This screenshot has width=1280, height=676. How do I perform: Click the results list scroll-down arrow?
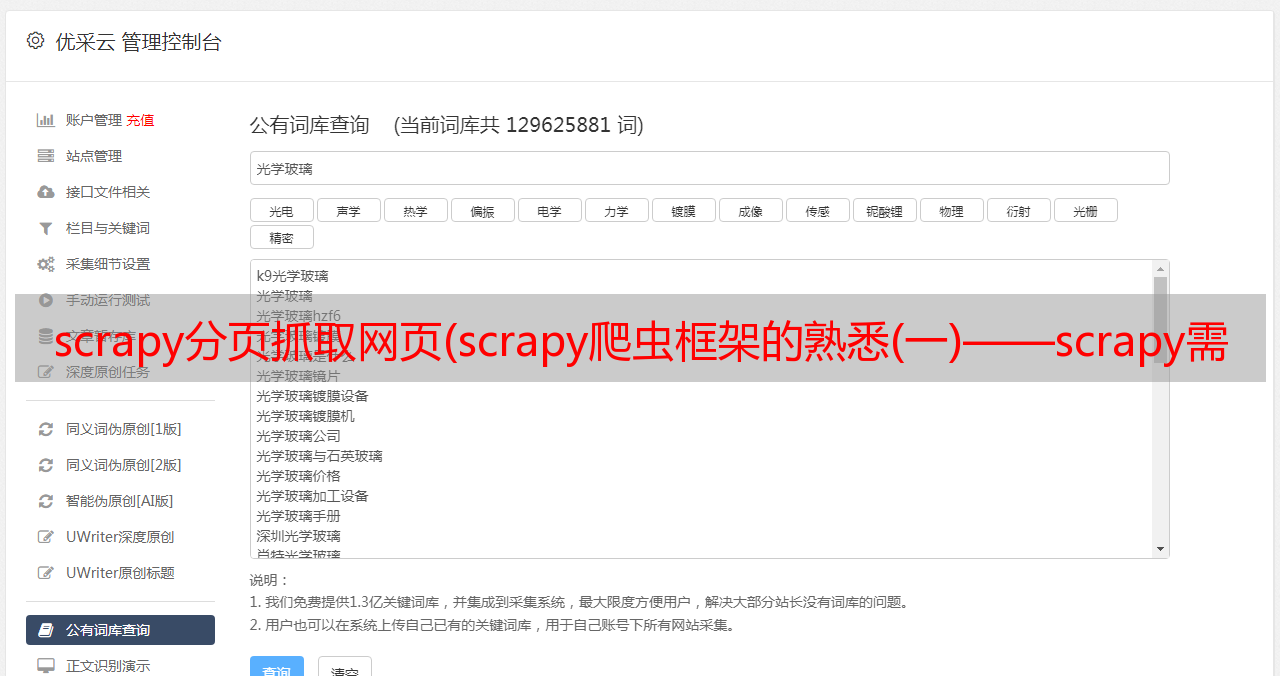1161,549
